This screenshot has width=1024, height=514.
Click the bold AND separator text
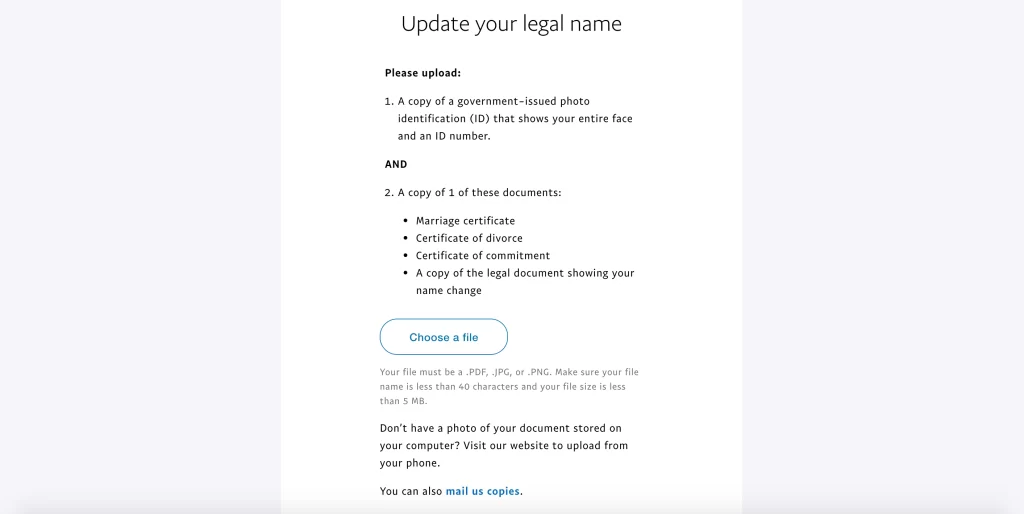pos(396,165)
